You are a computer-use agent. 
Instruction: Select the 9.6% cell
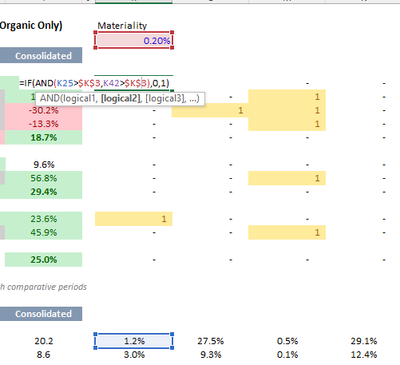[44, 165]
